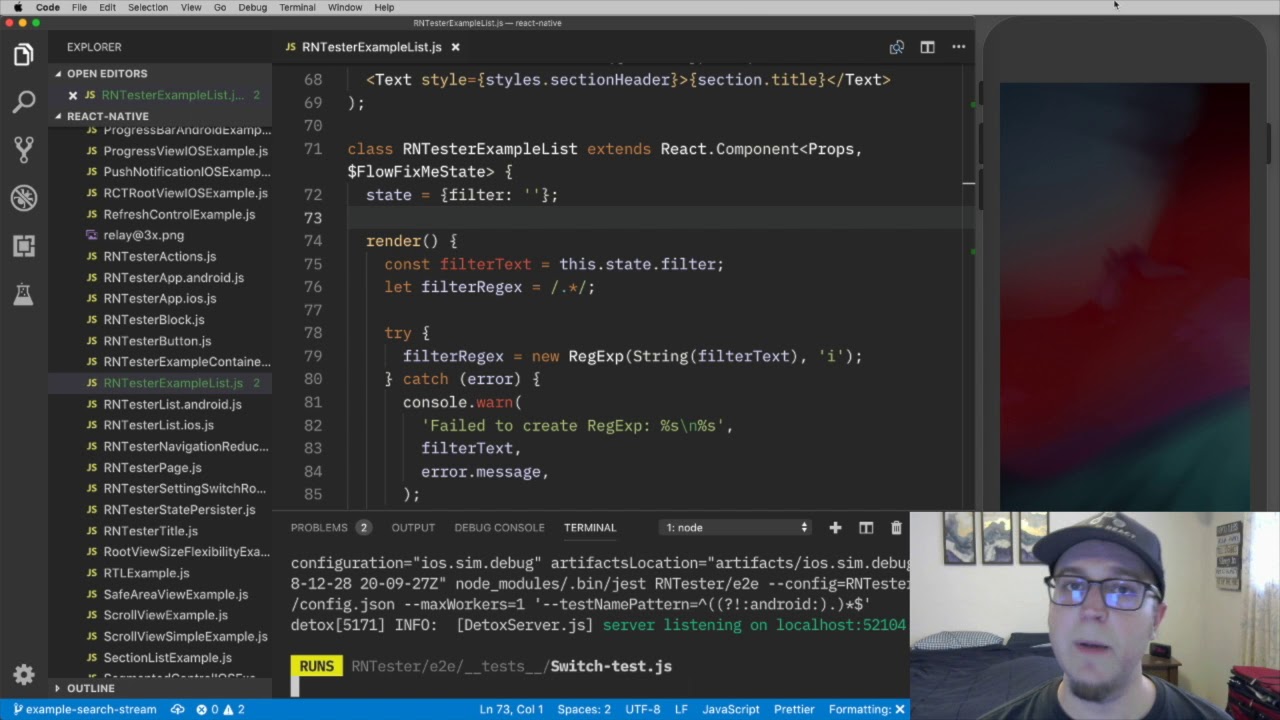Screen dimensions: 1280x720
Task: Open the Go menu
Action: tap(220, 7)
